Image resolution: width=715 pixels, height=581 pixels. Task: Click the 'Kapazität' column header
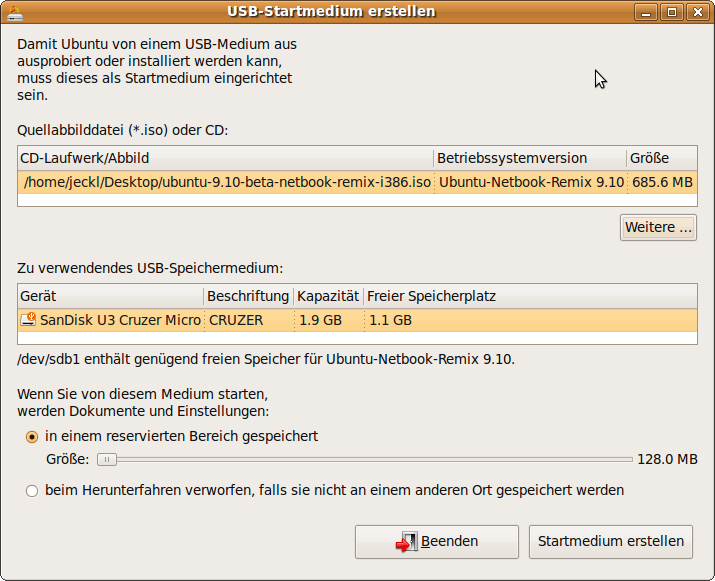click(328, 296)
